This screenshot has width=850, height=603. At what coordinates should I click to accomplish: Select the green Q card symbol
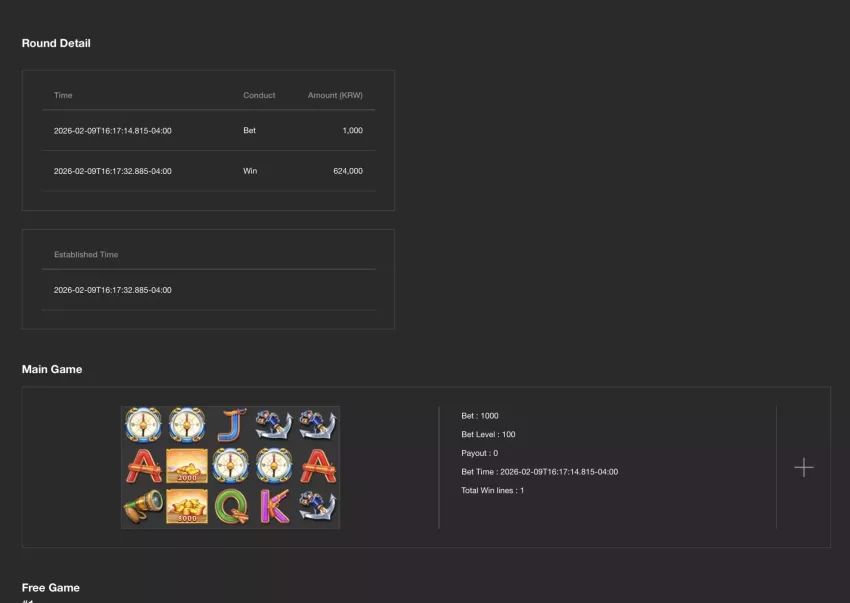(x=231, y=506)
